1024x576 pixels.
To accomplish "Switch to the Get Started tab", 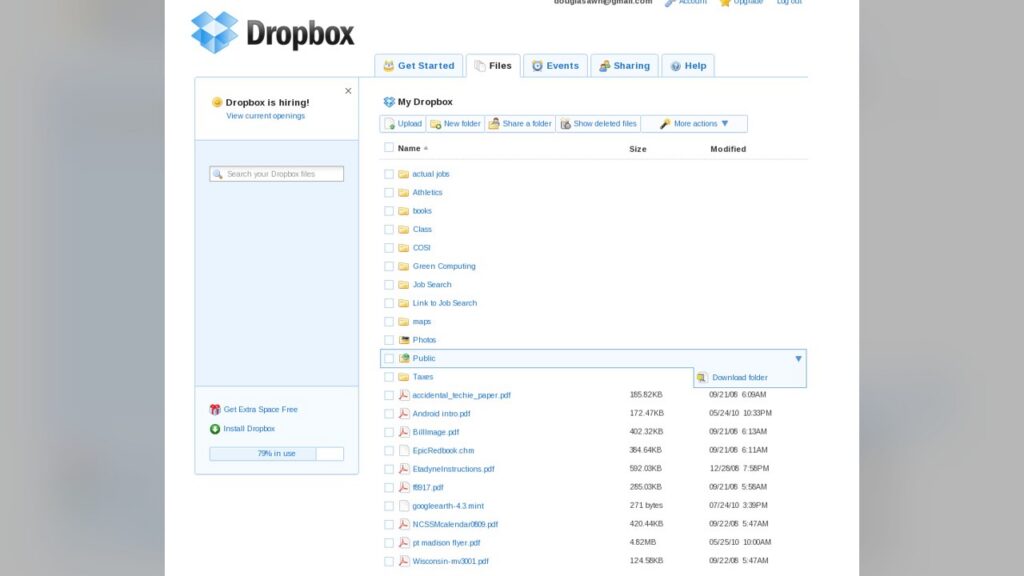I will [x=419, y=66].
